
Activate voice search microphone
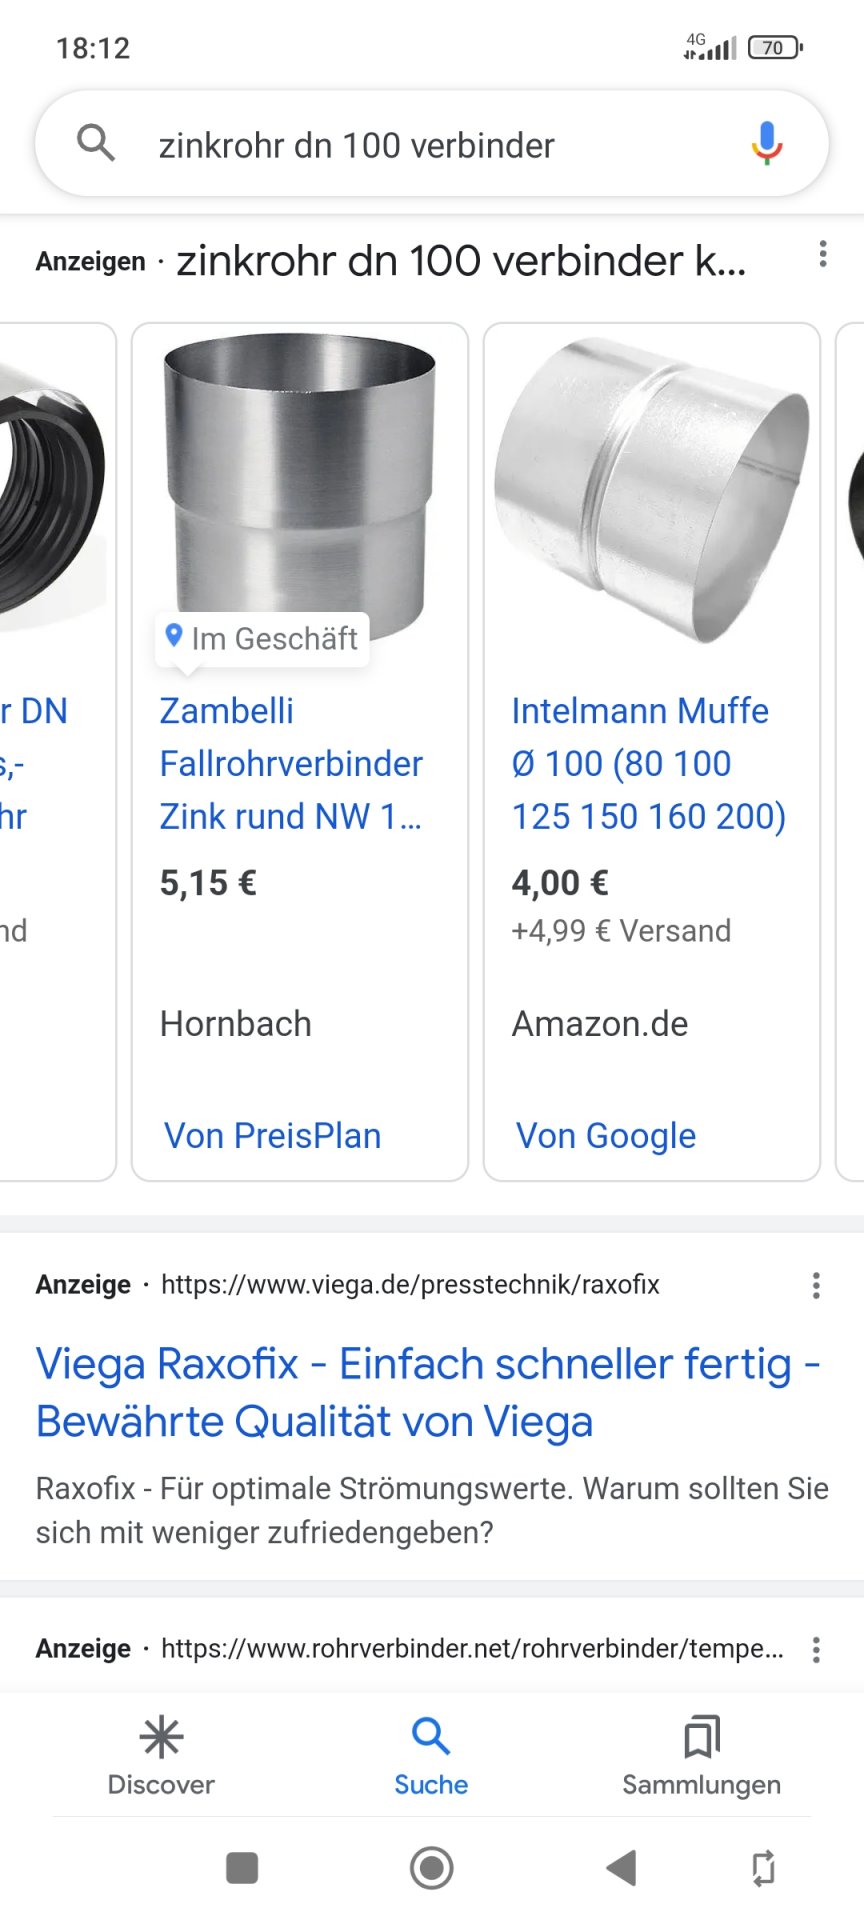click(x=766, y=144)
